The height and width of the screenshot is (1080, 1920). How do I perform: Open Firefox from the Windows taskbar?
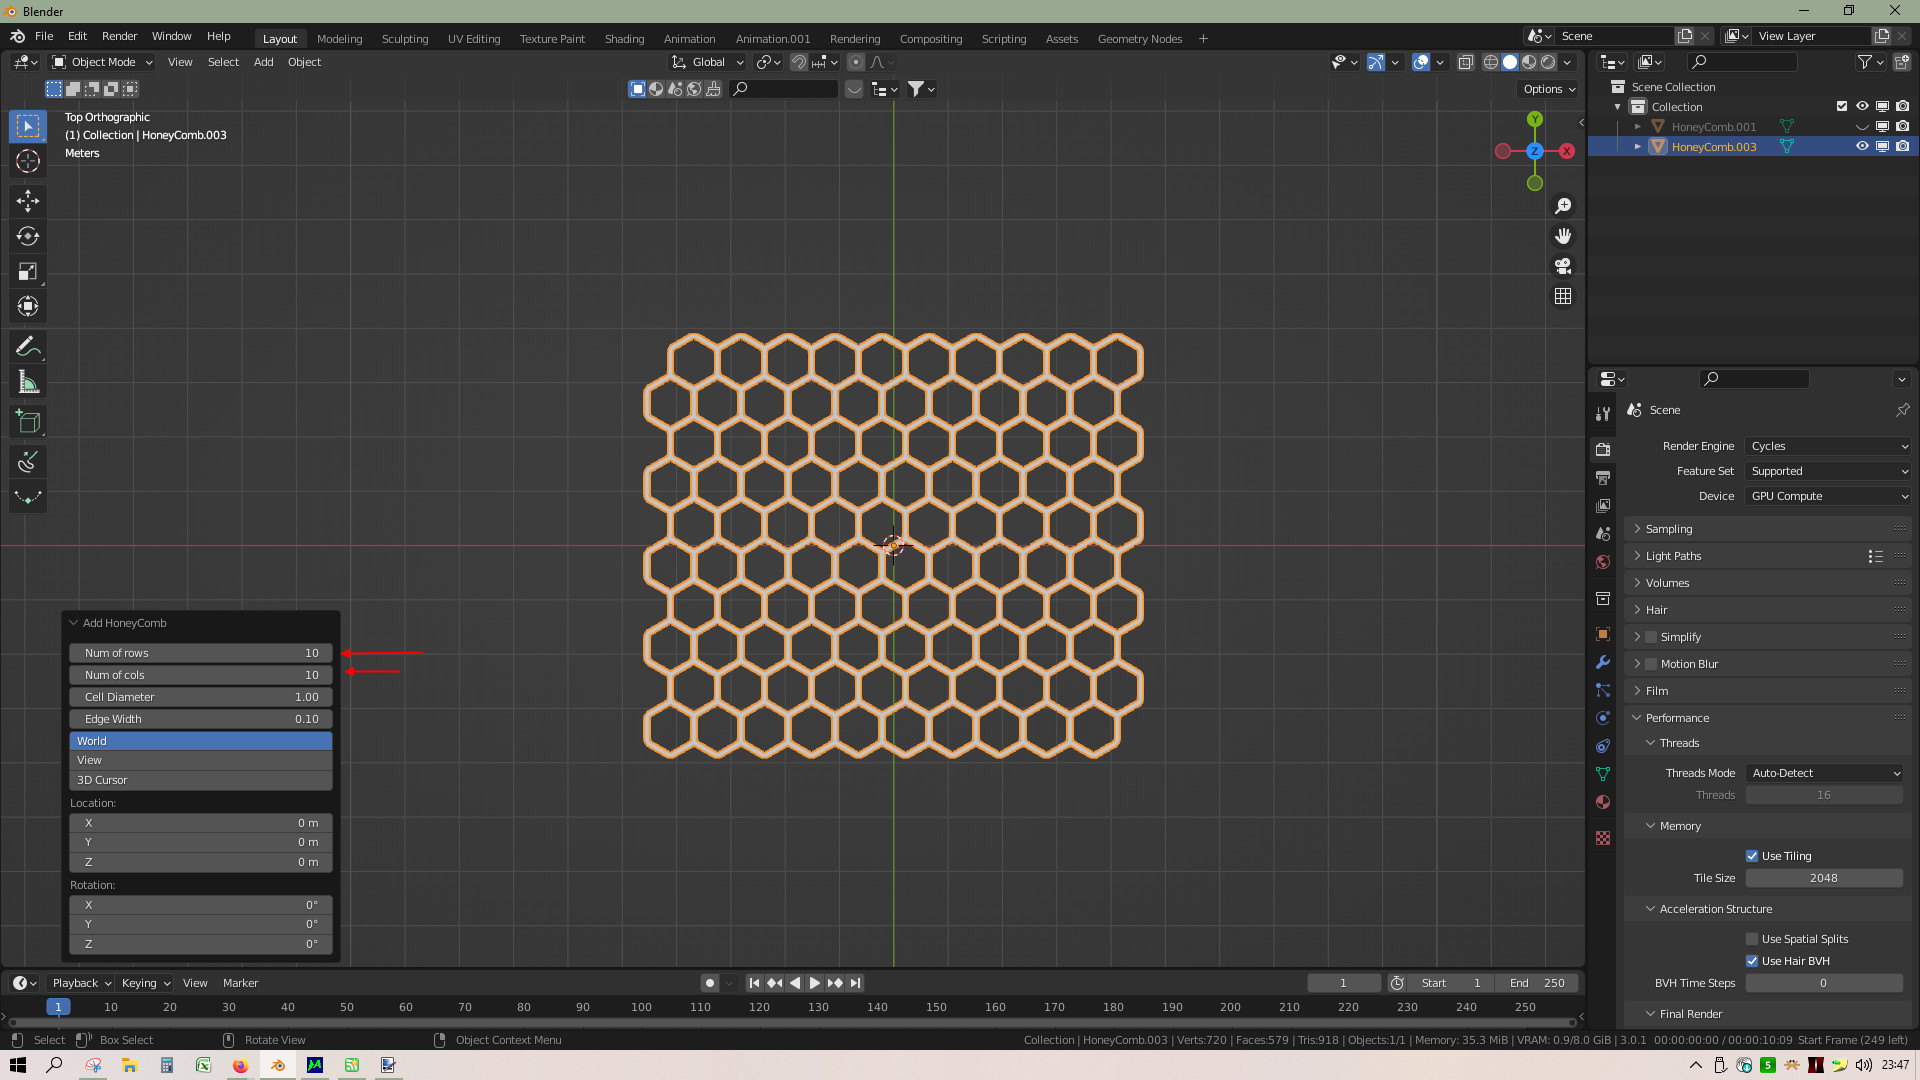(240, 1065)
